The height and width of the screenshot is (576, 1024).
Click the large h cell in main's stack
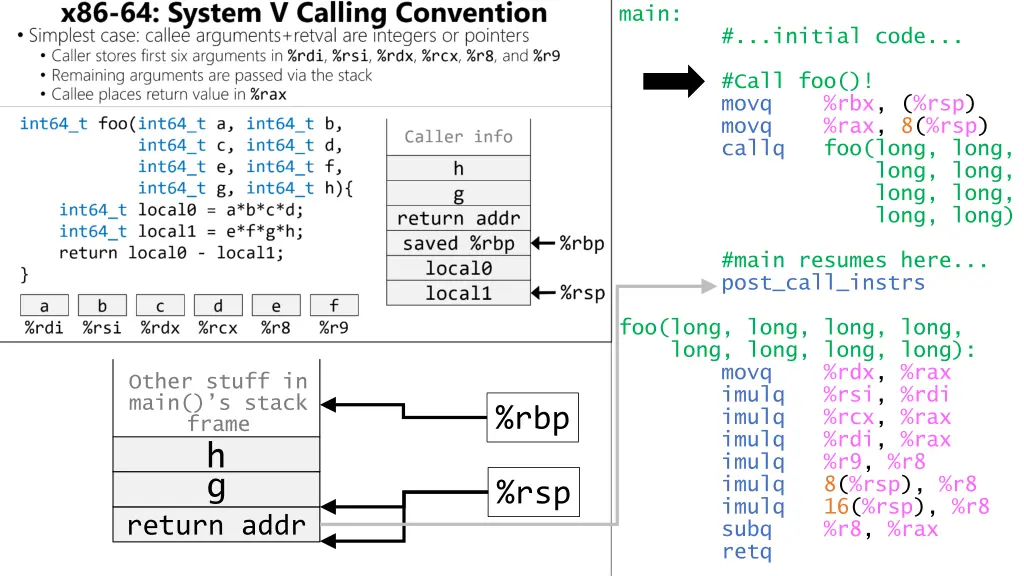(x=216, y=455)
